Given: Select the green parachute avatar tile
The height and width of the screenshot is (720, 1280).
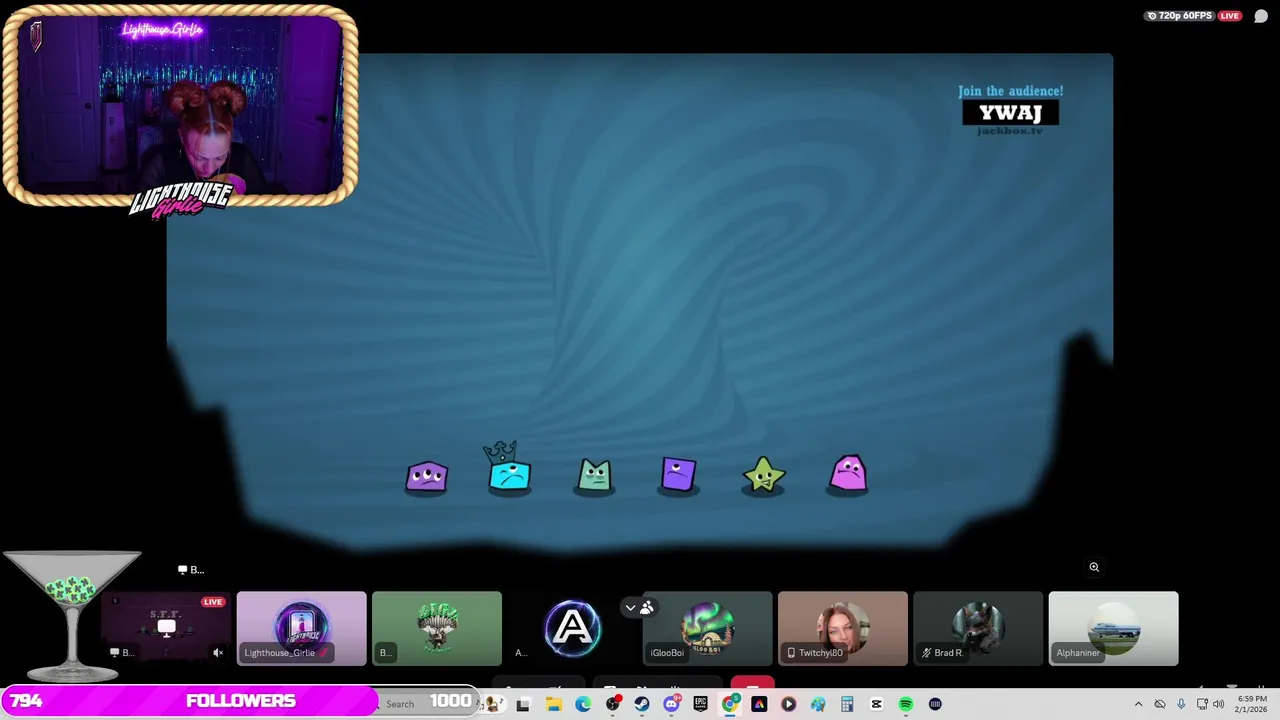Looking at the screenshot, I should pyautogui.click(x=437, y=628).
